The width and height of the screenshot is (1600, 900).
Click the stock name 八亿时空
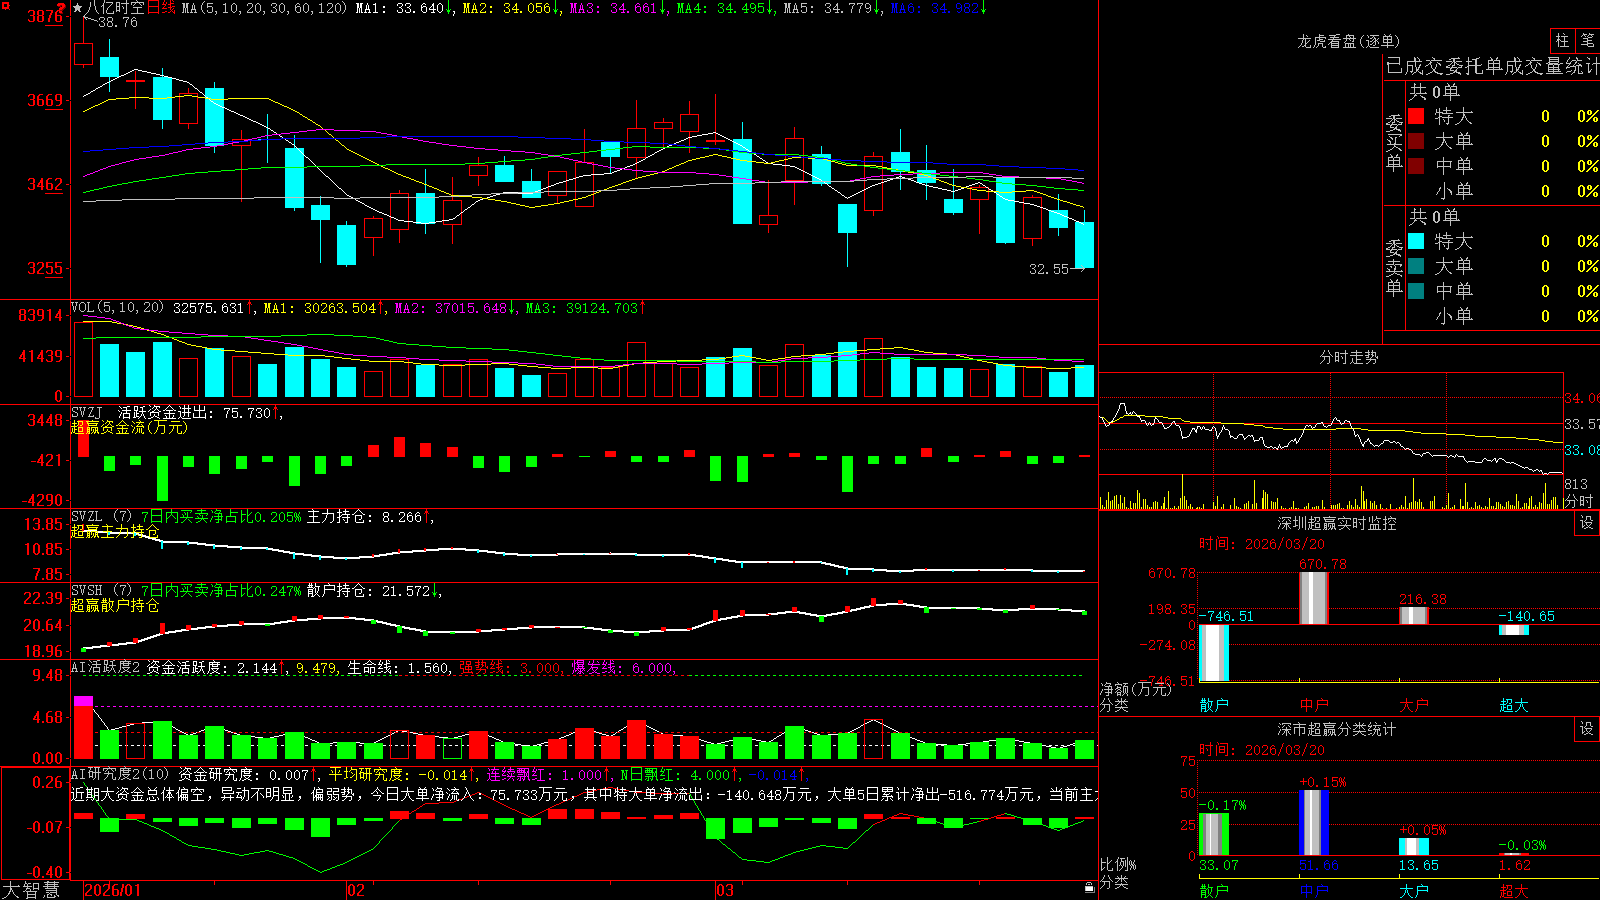[x=115, y=8]
